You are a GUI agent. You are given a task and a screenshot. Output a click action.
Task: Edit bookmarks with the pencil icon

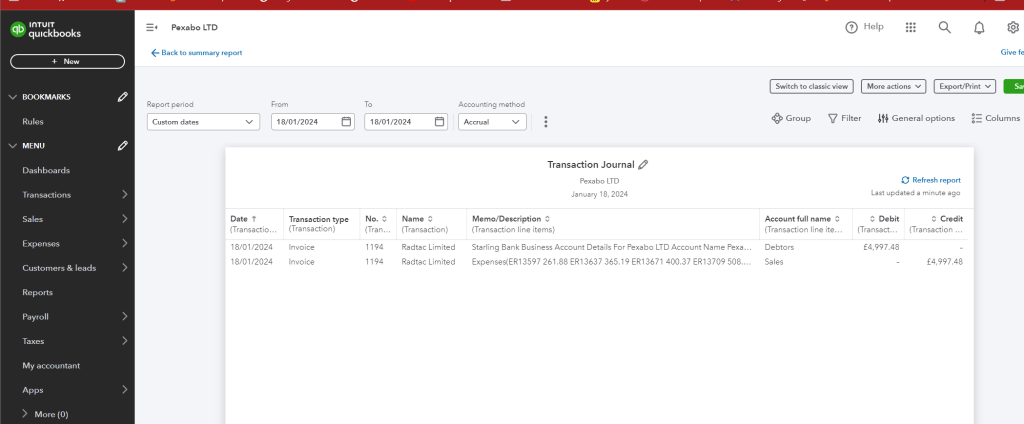pyautogui.click(x=122, y=97)
